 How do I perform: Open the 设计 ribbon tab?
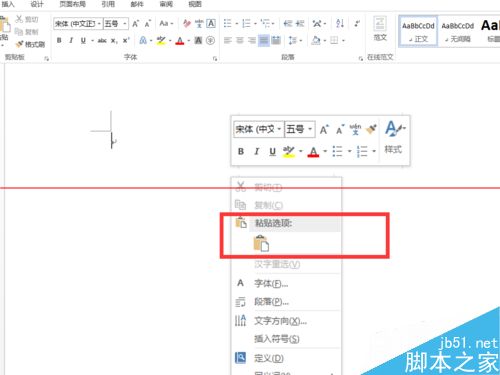[37, 4]
